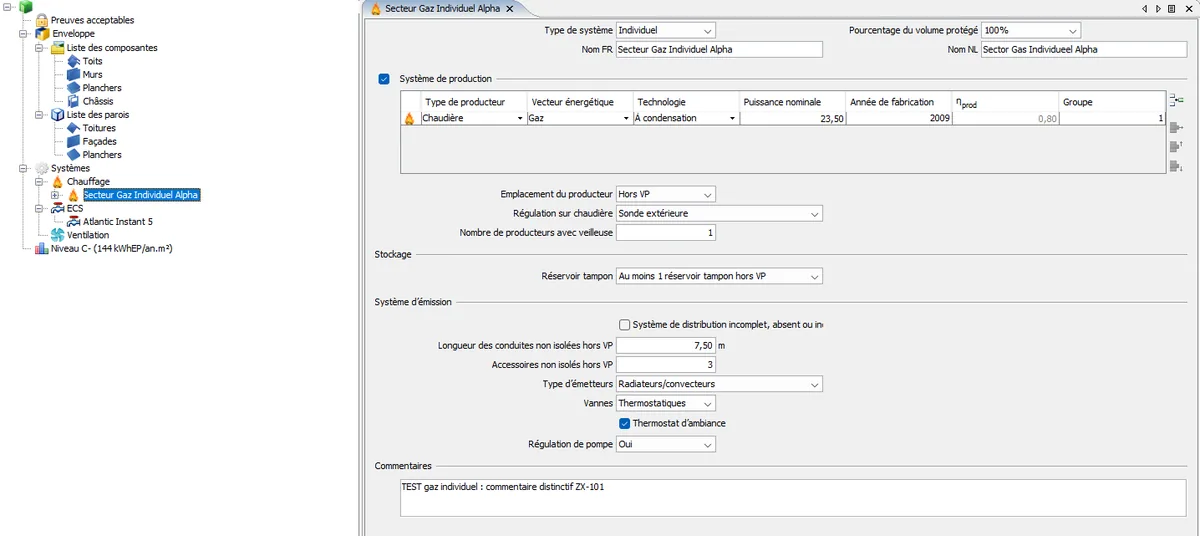Screen dimensions: 1200x536
Task: Click the Accessoires non isolés hors VP field
Action: [666, 364]
